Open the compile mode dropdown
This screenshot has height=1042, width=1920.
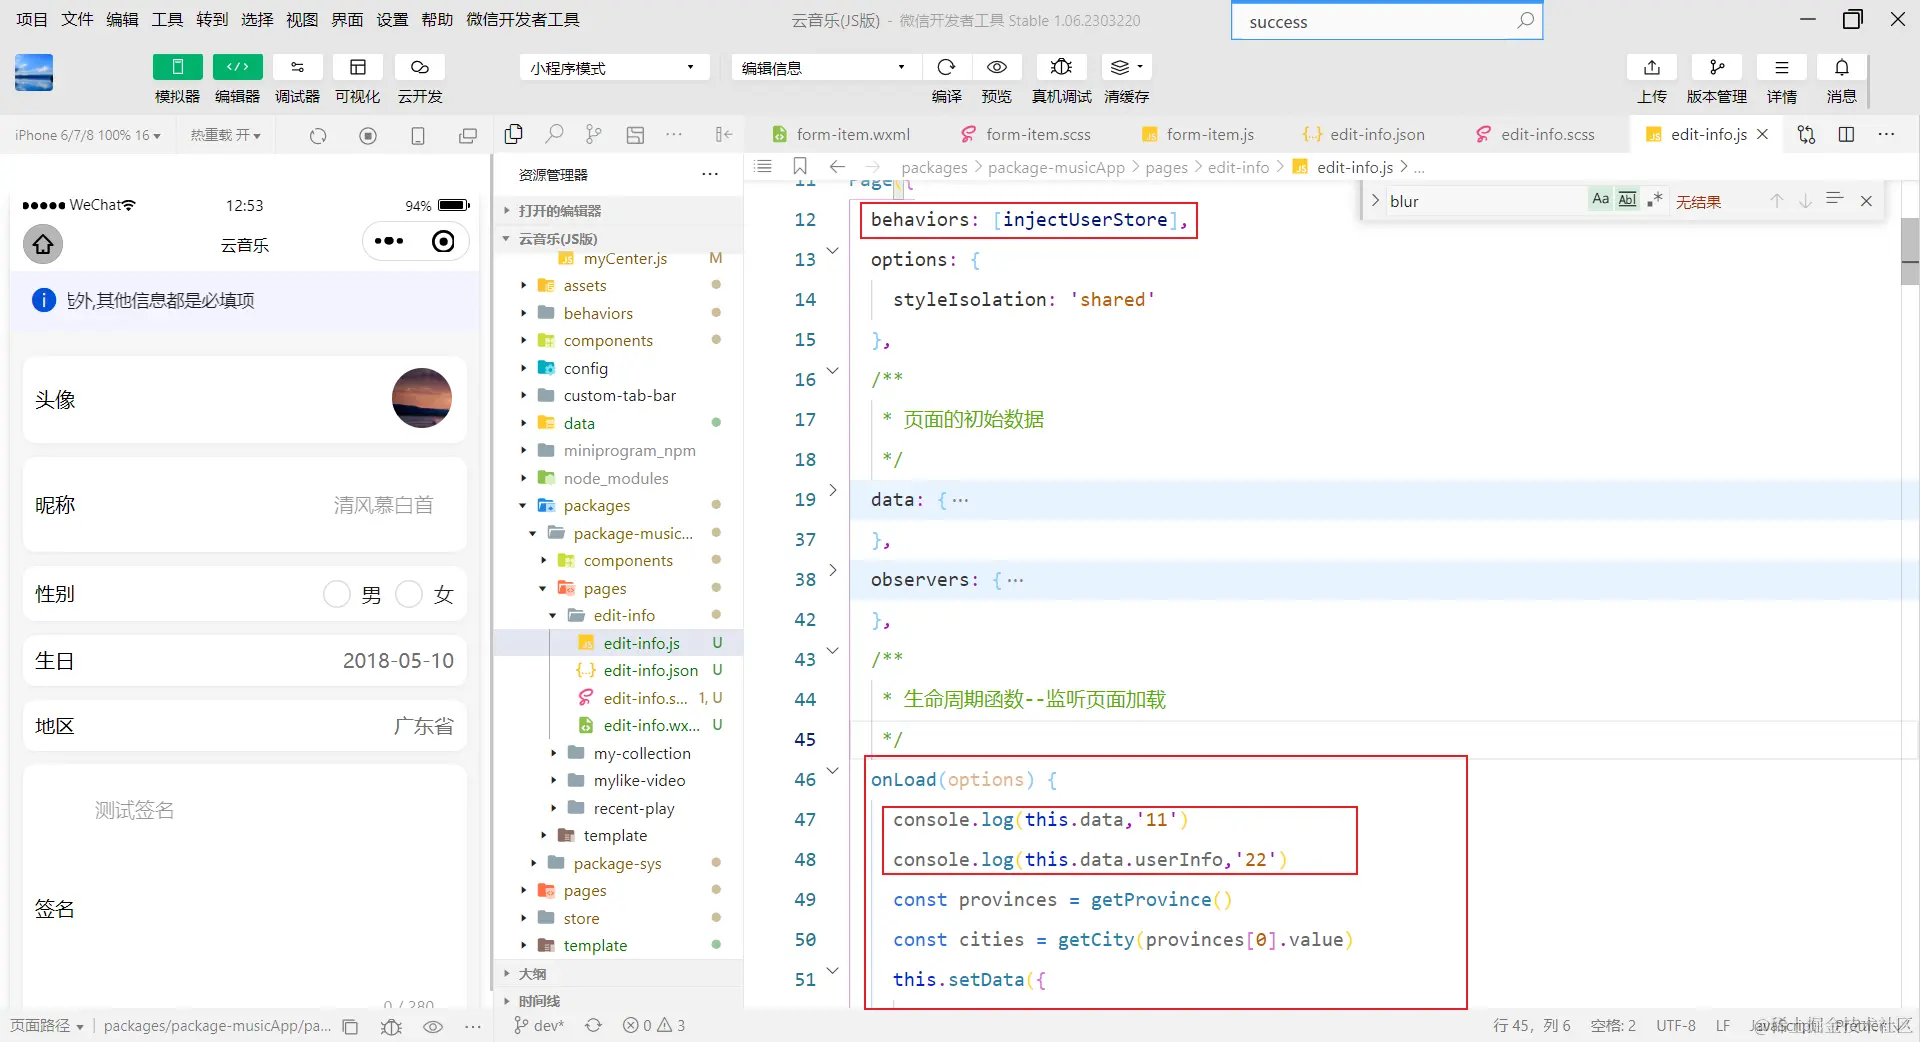click(825, 67)
